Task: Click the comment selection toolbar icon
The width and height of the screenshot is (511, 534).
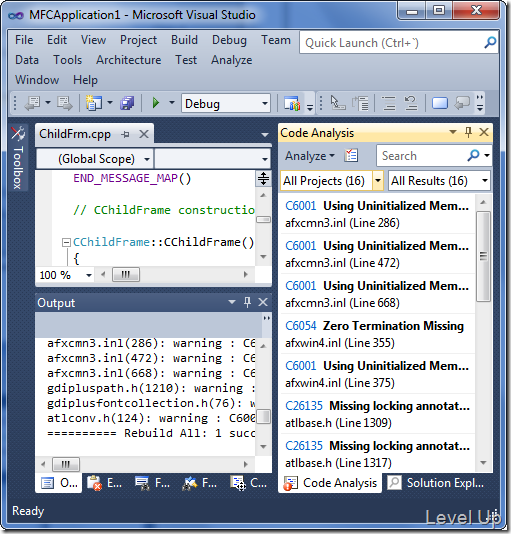Action: click(x=462, y=103)
